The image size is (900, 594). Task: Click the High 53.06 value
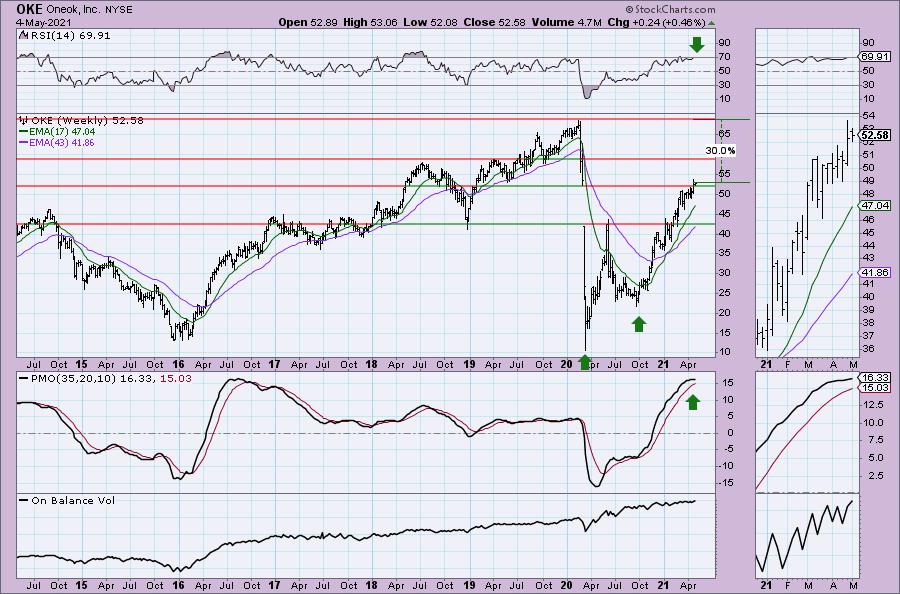pyautogui.click(x=370, y=22)
